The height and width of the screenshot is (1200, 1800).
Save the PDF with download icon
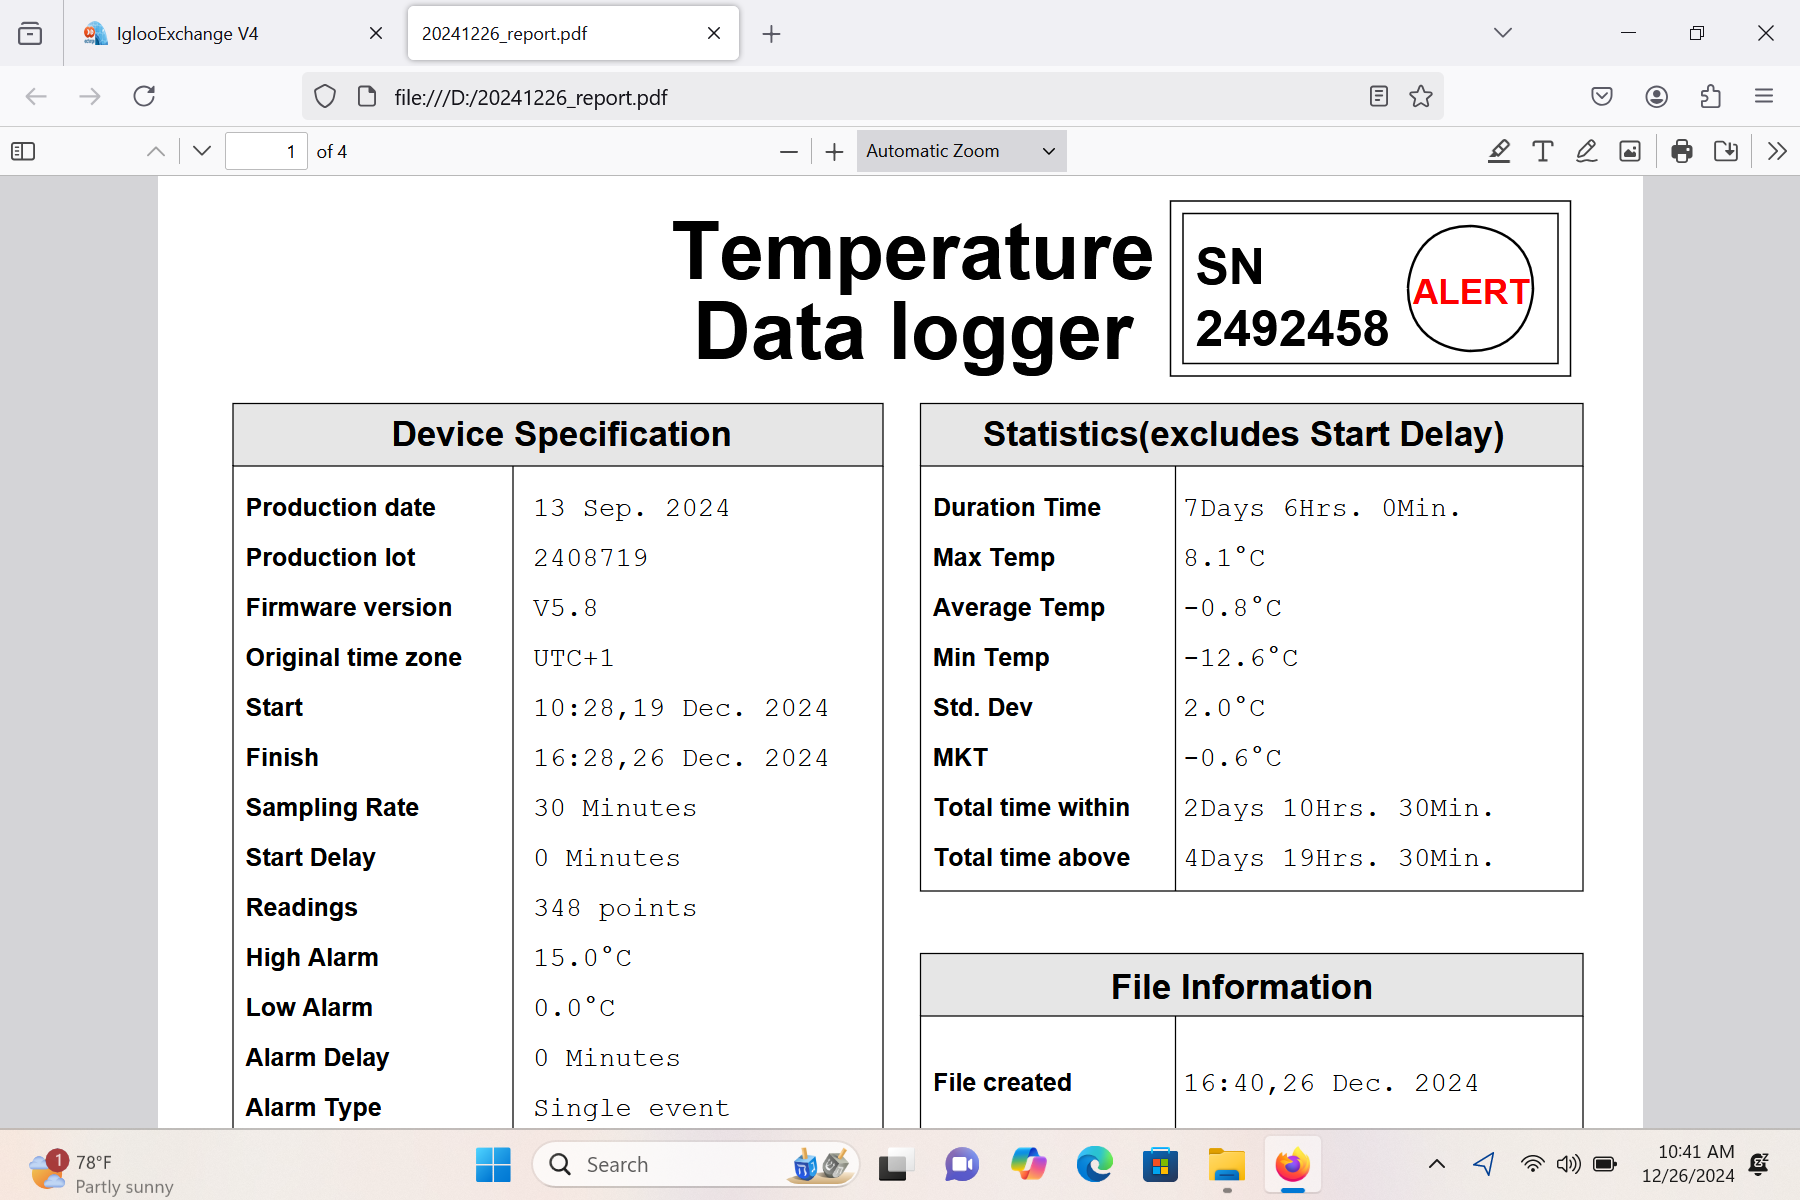point(1726,151)
